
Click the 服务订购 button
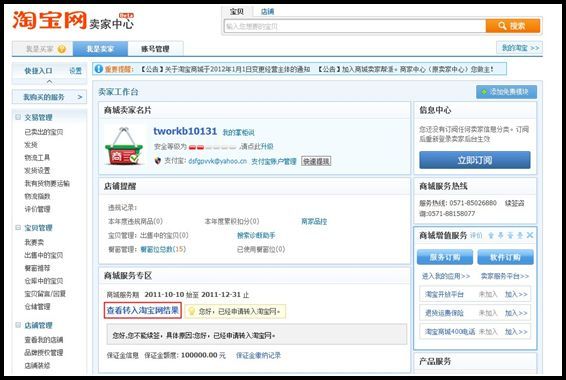click(x=445, y=257)
